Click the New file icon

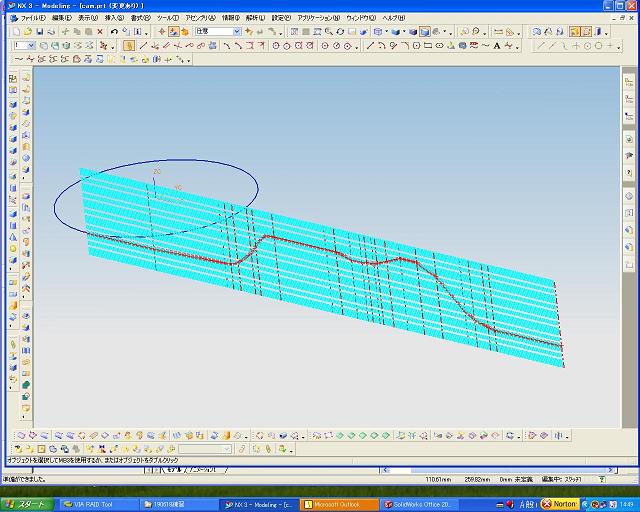(17, 32)
